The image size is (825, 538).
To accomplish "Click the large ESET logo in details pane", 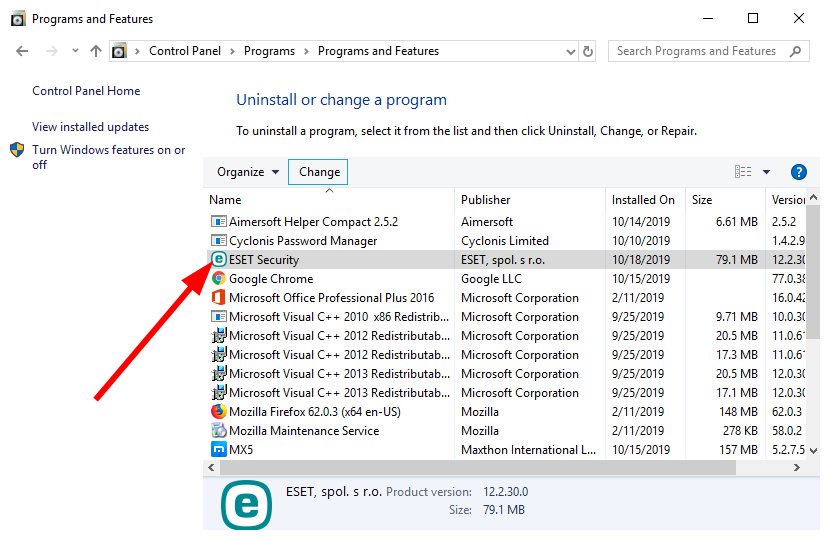I will pyautogui.click(x=246, y=504).
